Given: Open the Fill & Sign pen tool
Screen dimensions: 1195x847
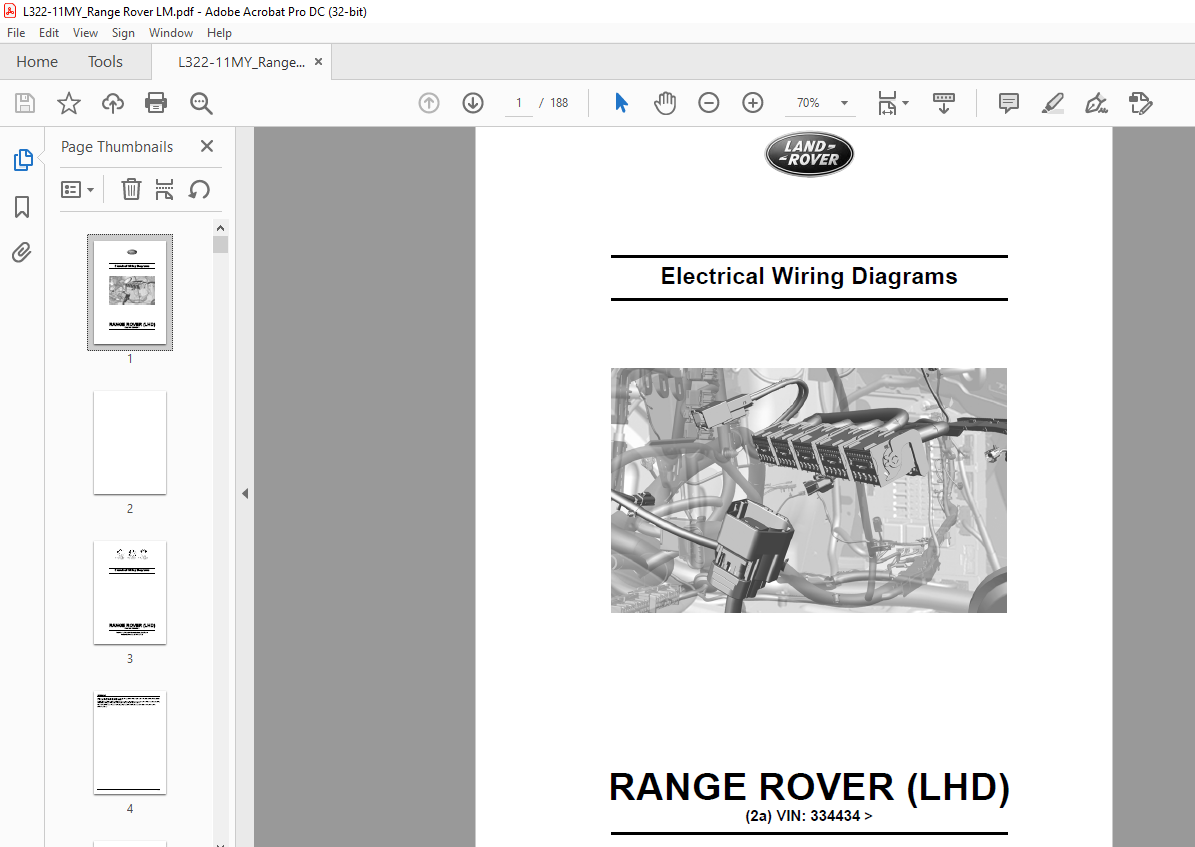Looking at the screenshot, I should coord(1096,103).
